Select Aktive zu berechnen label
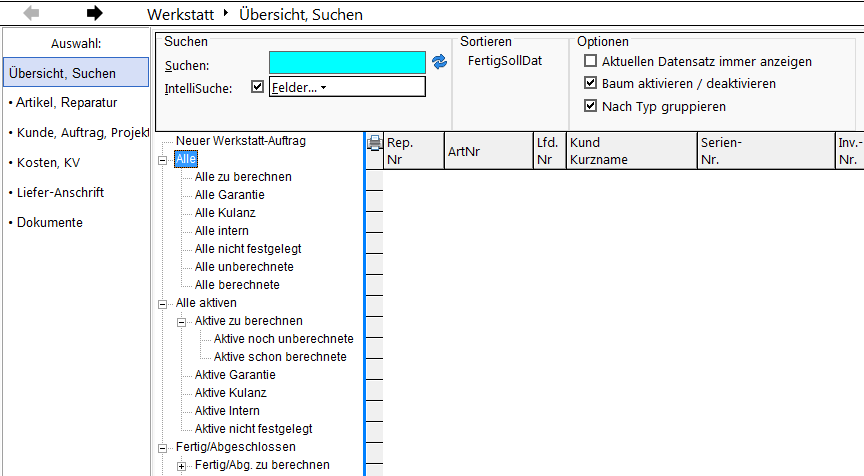Image resolution: width=864 pixels, height=476 pixels. pos(249,321)
